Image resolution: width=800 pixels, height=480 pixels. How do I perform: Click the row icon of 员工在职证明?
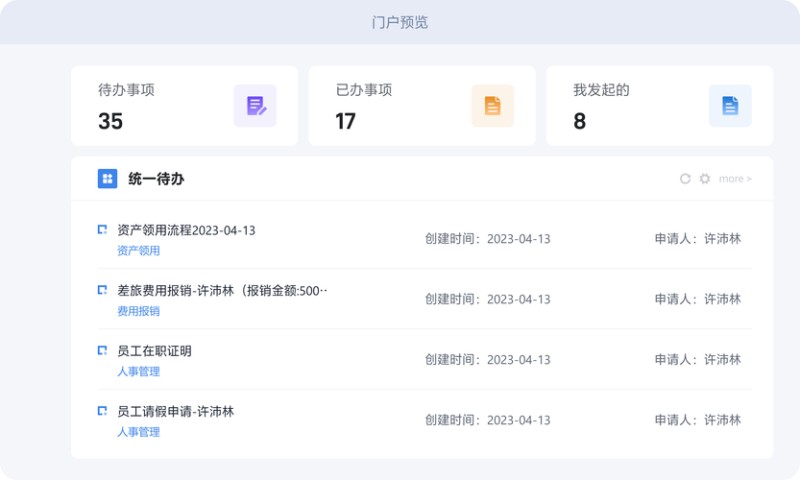click(102, 350)
